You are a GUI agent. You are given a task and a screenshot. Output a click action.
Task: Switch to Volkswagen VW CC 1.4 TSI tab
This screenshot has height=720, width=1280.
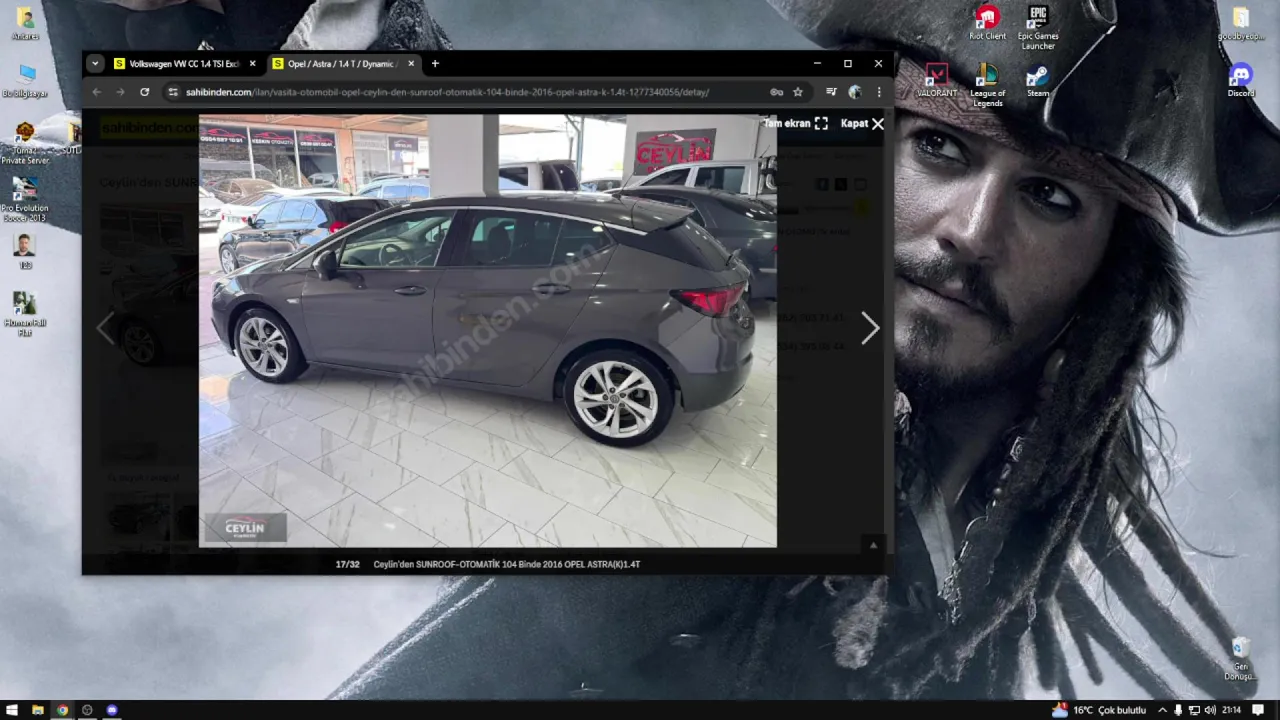[x=184, y=64]
